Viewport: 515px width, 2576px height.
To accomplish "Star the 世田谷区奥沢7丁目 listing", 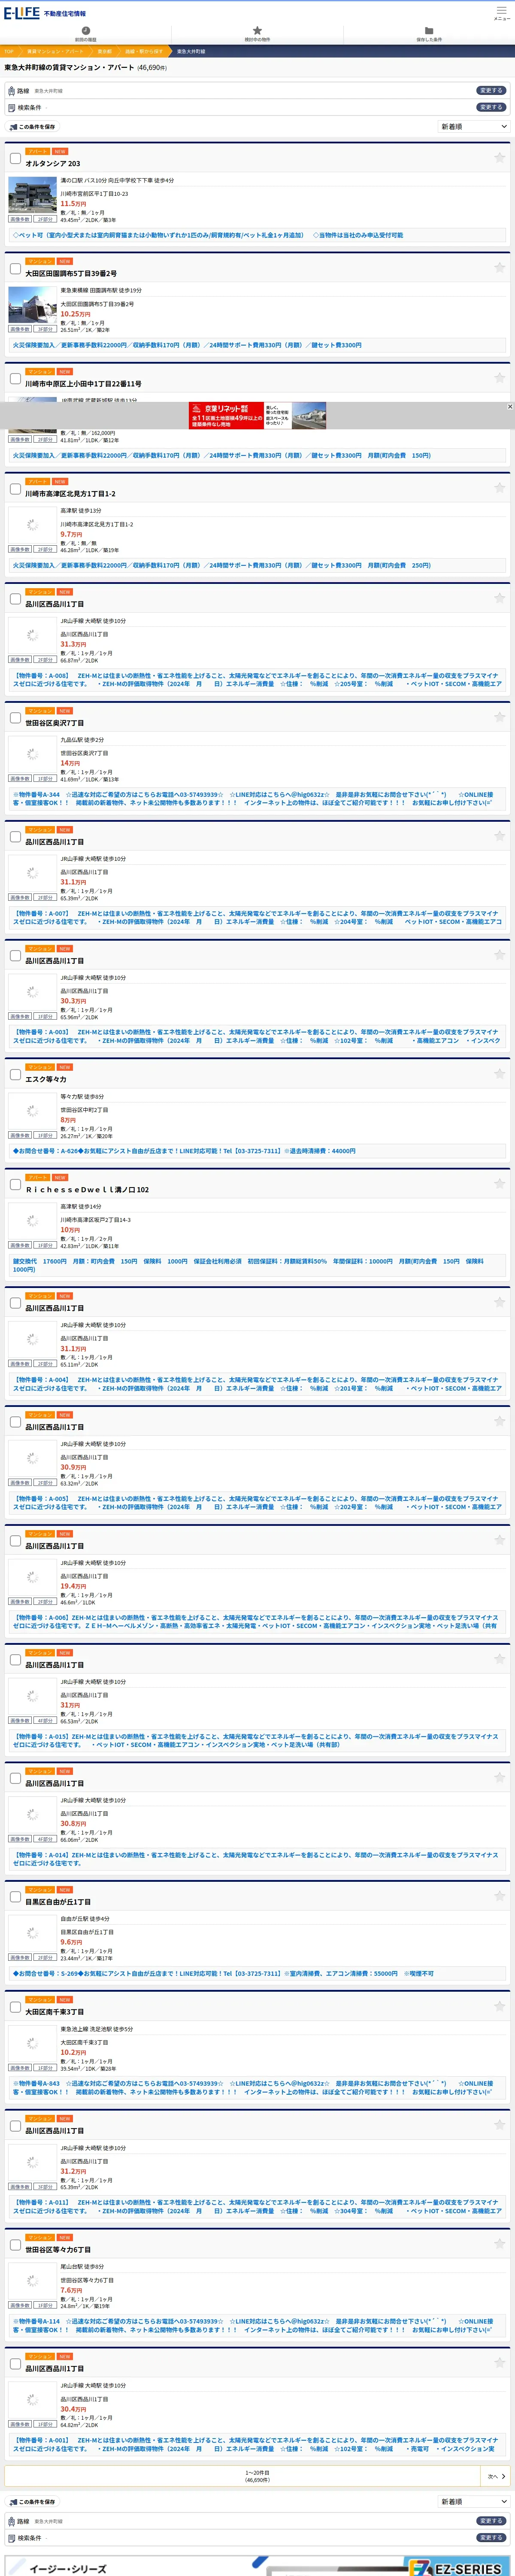I will (x=499, y=718).
